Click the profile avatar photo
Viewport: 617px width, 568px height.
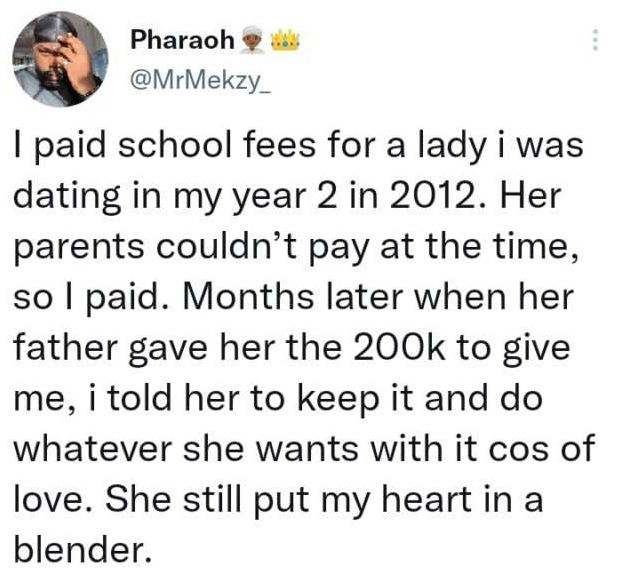pos(59,59)
